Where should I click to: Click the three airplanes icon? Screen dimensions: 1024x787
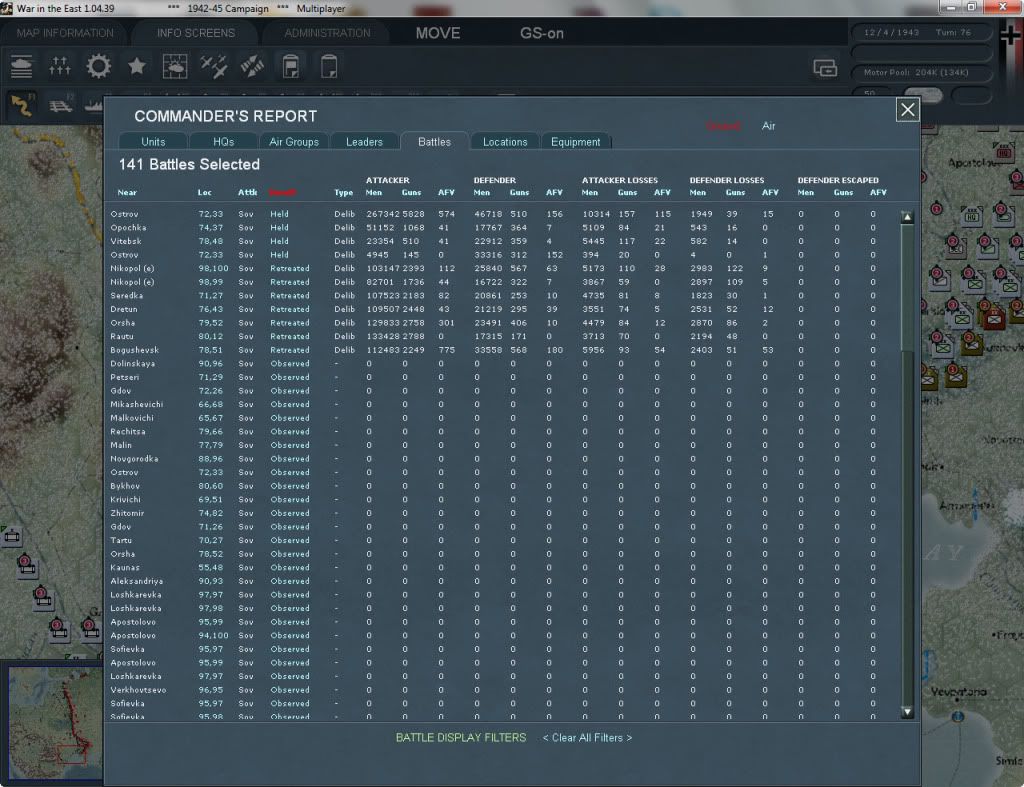[x=214, y=67]
